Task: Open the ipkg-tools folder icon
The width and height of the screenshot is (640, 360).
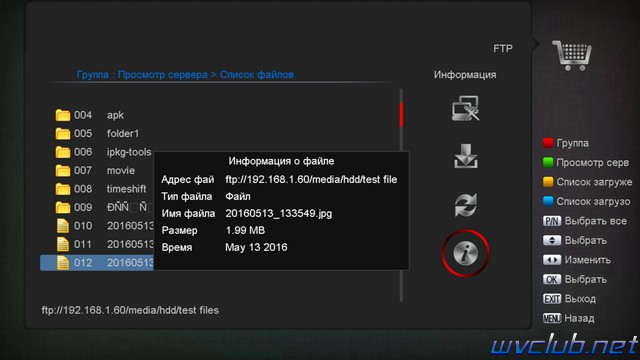Action: click(x=63, y=152)
